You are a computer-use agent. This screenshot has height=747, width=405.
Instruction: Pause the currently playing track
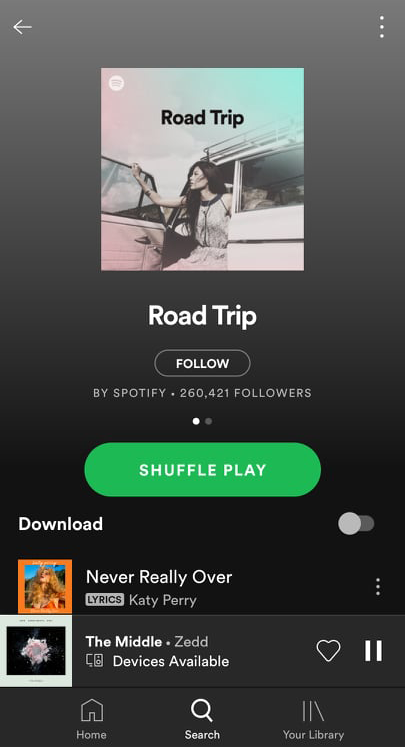coord(374,650)
